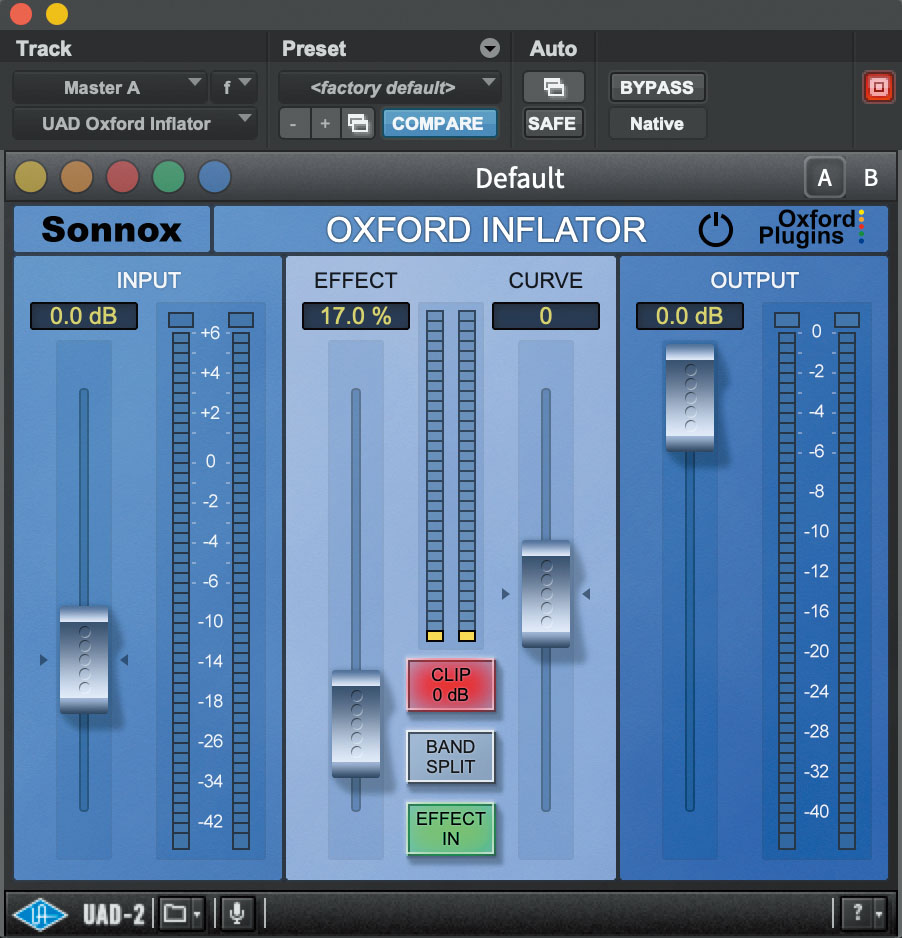Open the Master A track dropdown

click(x=109, y=88)
